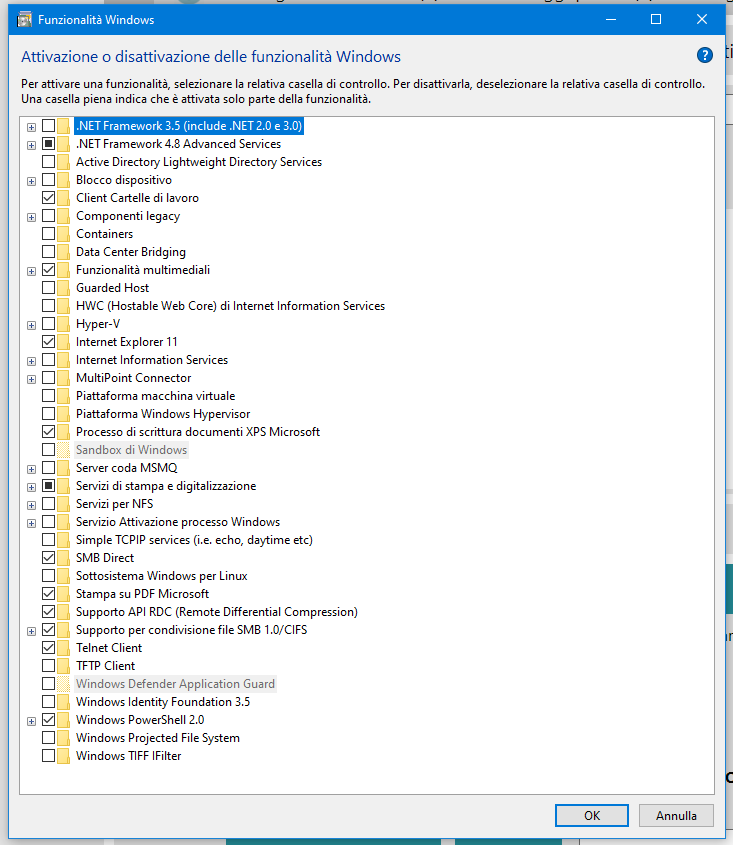Click folder icon beside Stampa su PDF Microsoft
Viewport: 733px width, 845px height.
pos(64,594)
